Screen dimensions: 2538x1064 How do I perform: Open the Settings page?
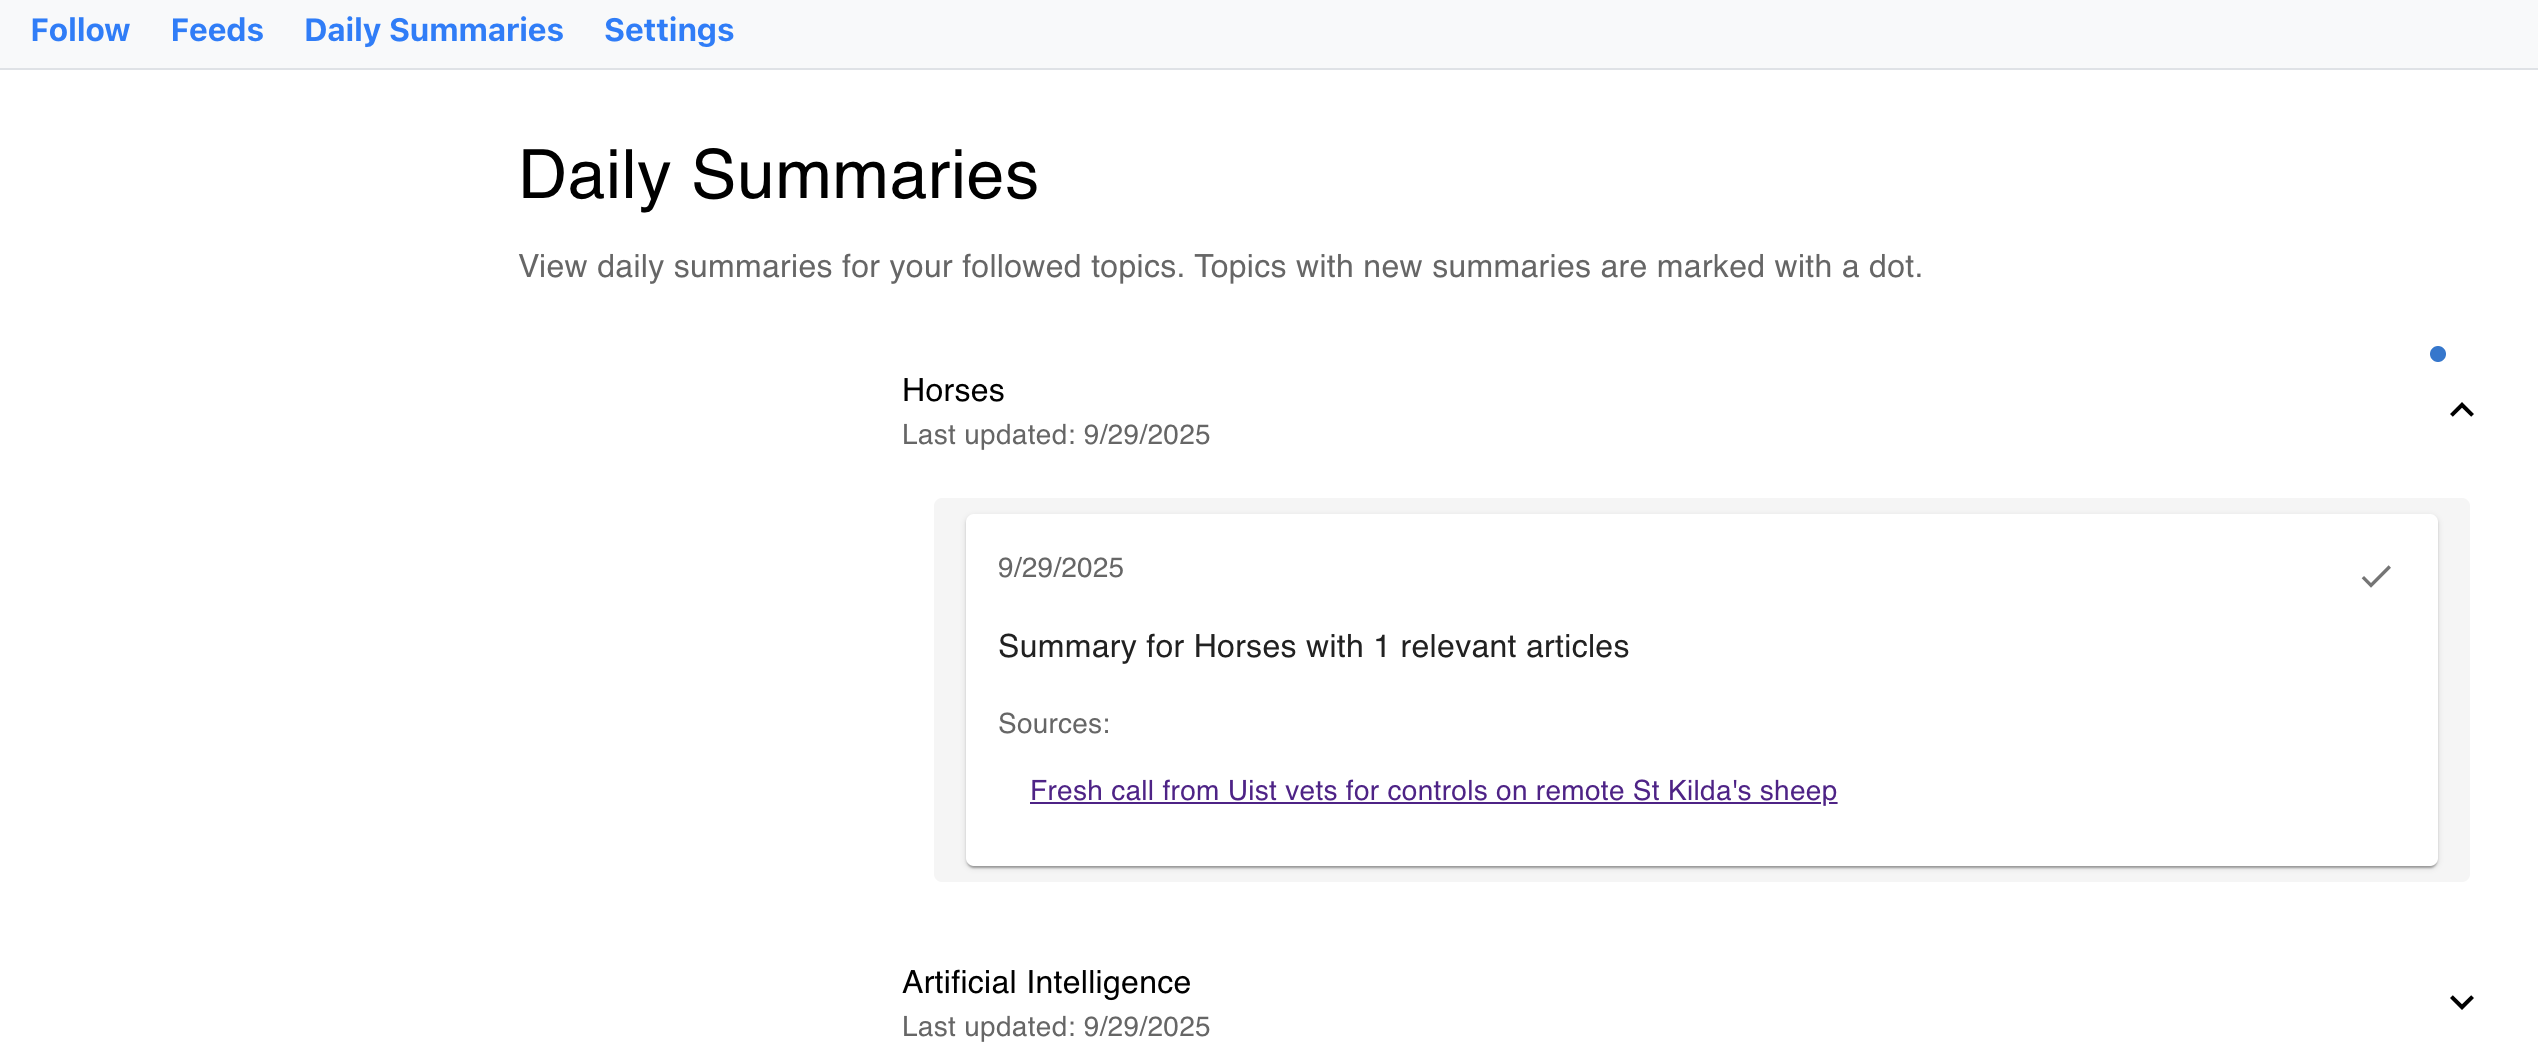(x=668, y=30)
